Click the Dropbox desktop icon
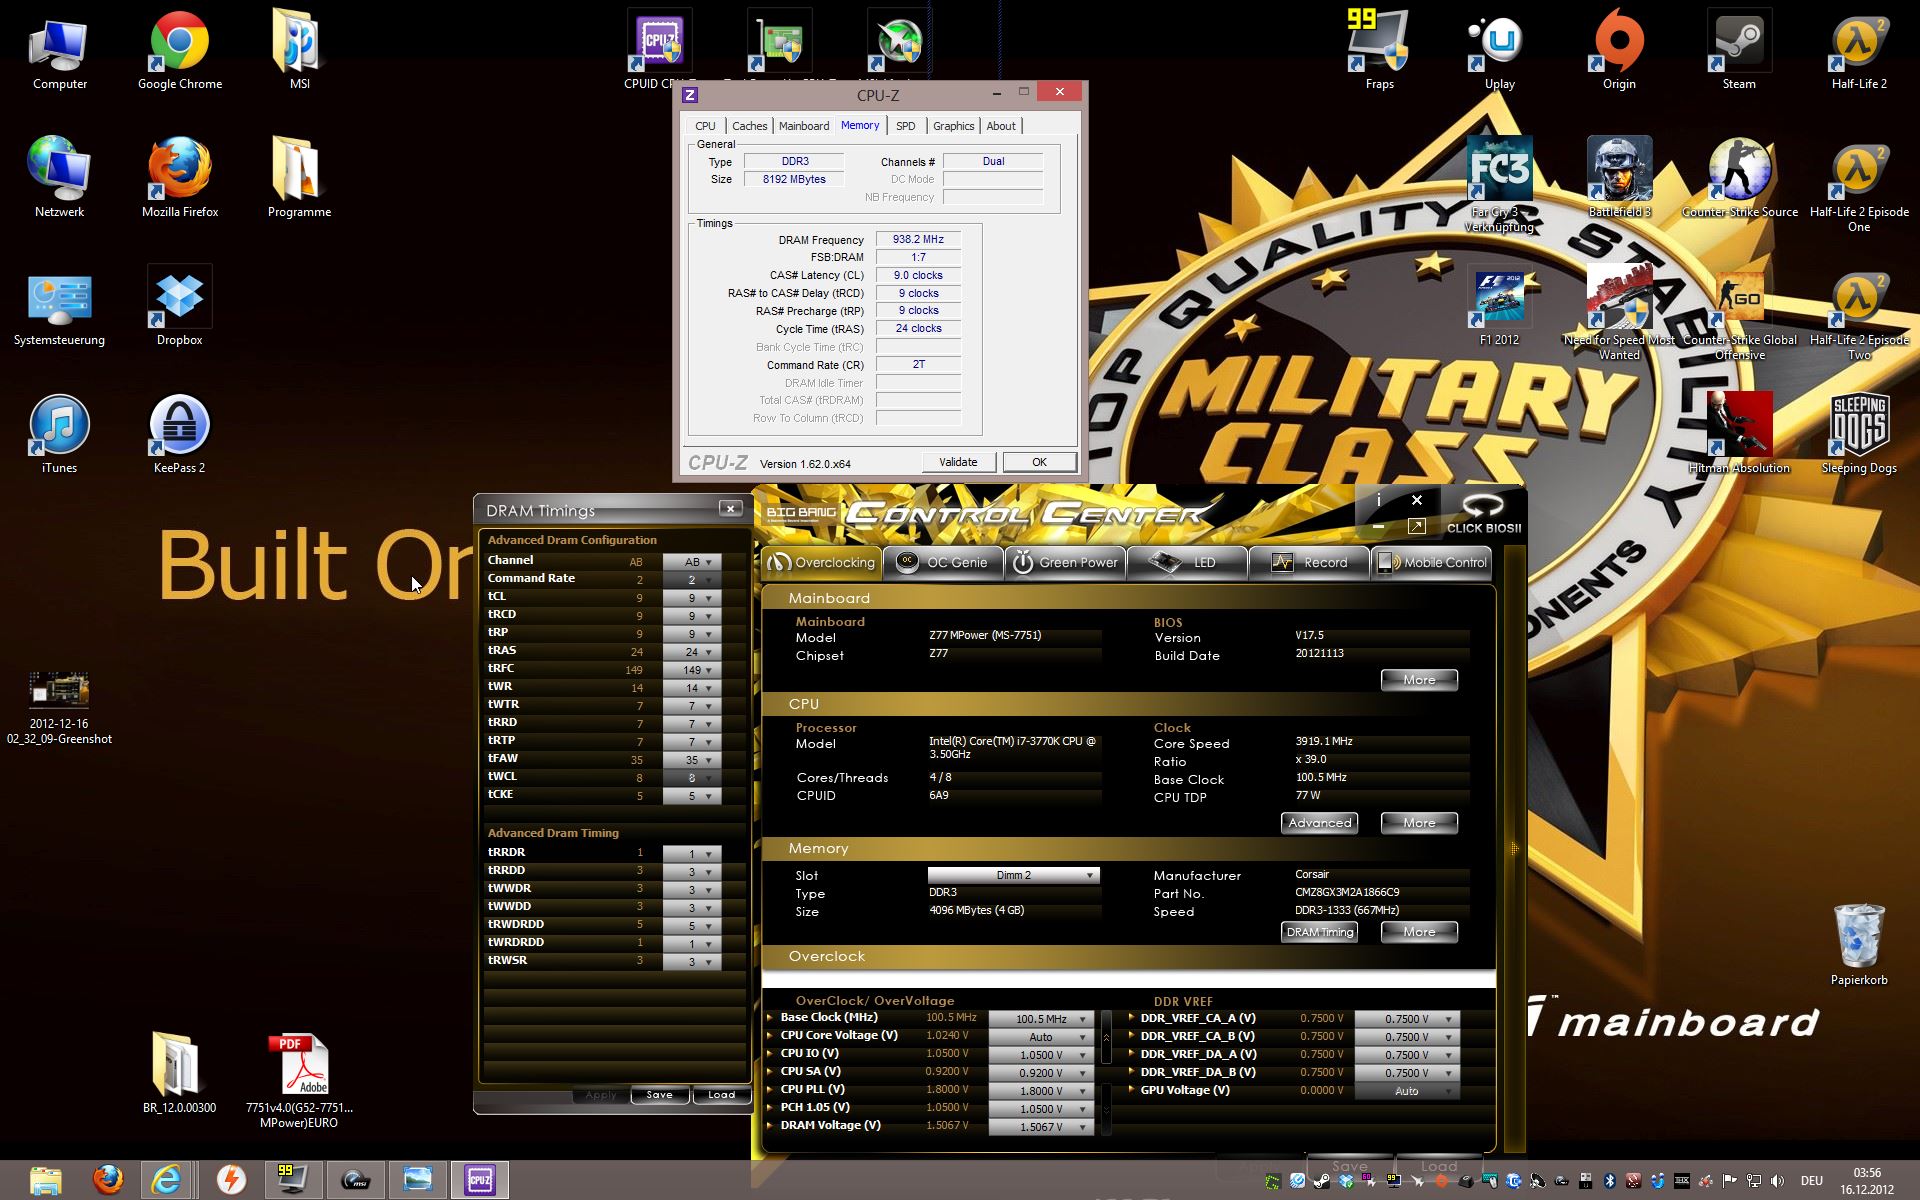The height and width of the screenshot is (1200, 1920). pyautogui.click(x=179, y=298)
